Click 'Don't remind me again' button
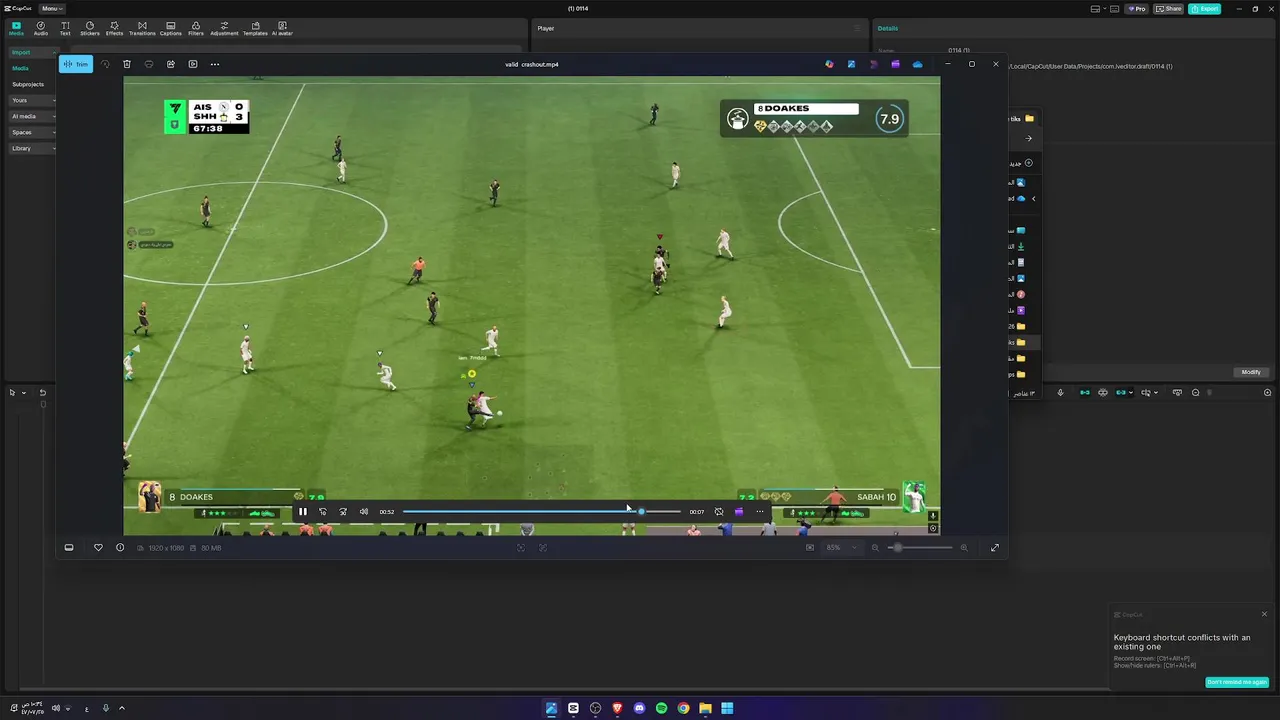The height and width of the screenshot is (720, 1280). pyautogui.click(x=1237, y=682)
